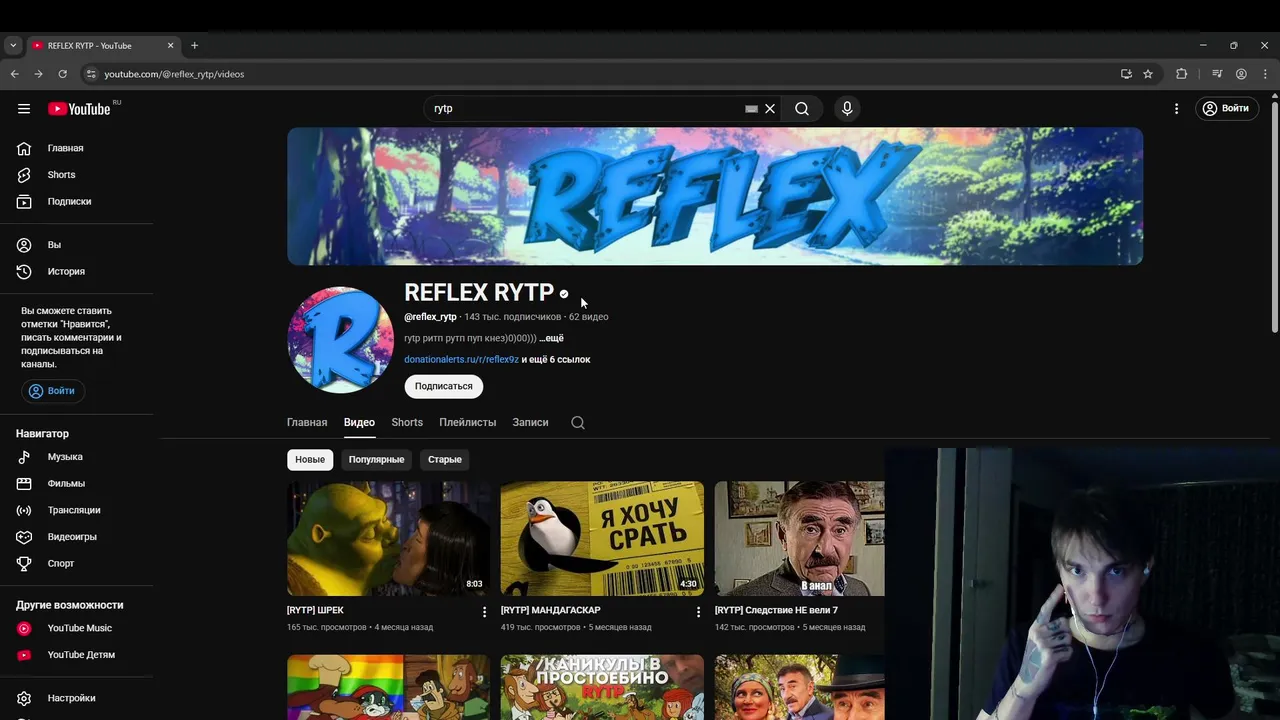Click the browser back arrow
Viewport: 1280px width, 720px height.
click(x=15, y=74)
